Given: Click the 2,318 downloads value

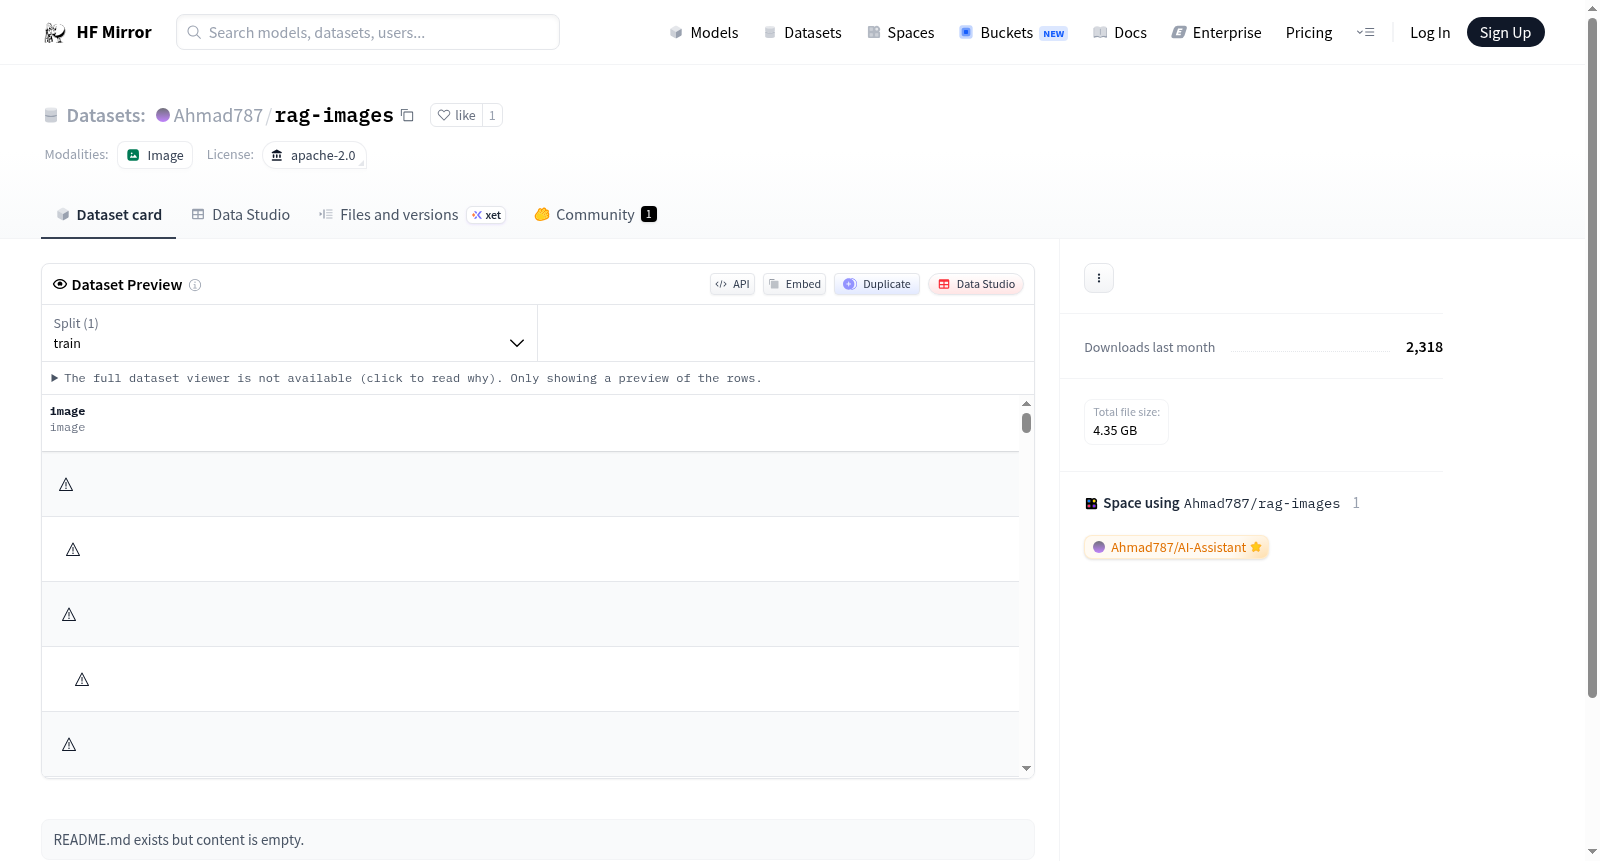Looking at the screenshot, I should pos(1424,347).
